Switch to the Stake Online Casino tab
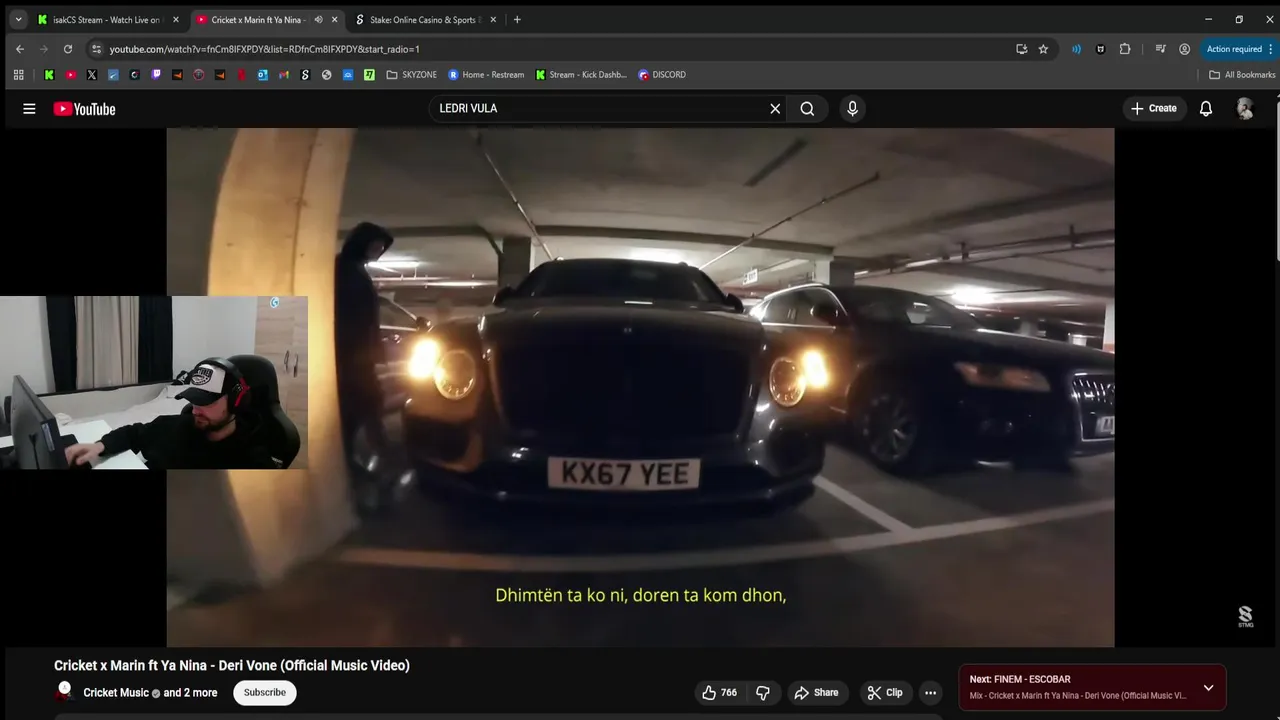 pos(425,20)
